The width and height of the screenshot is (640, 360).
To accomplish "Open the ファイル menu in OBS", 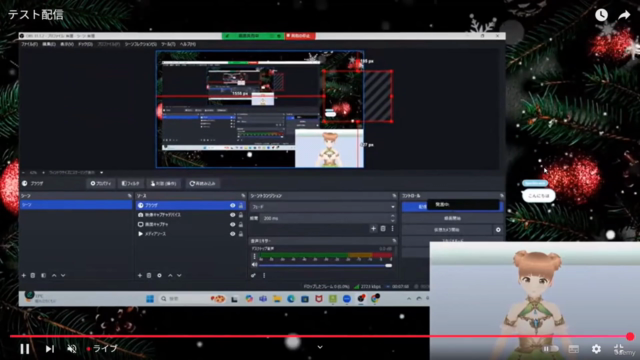I will [29, 44].
